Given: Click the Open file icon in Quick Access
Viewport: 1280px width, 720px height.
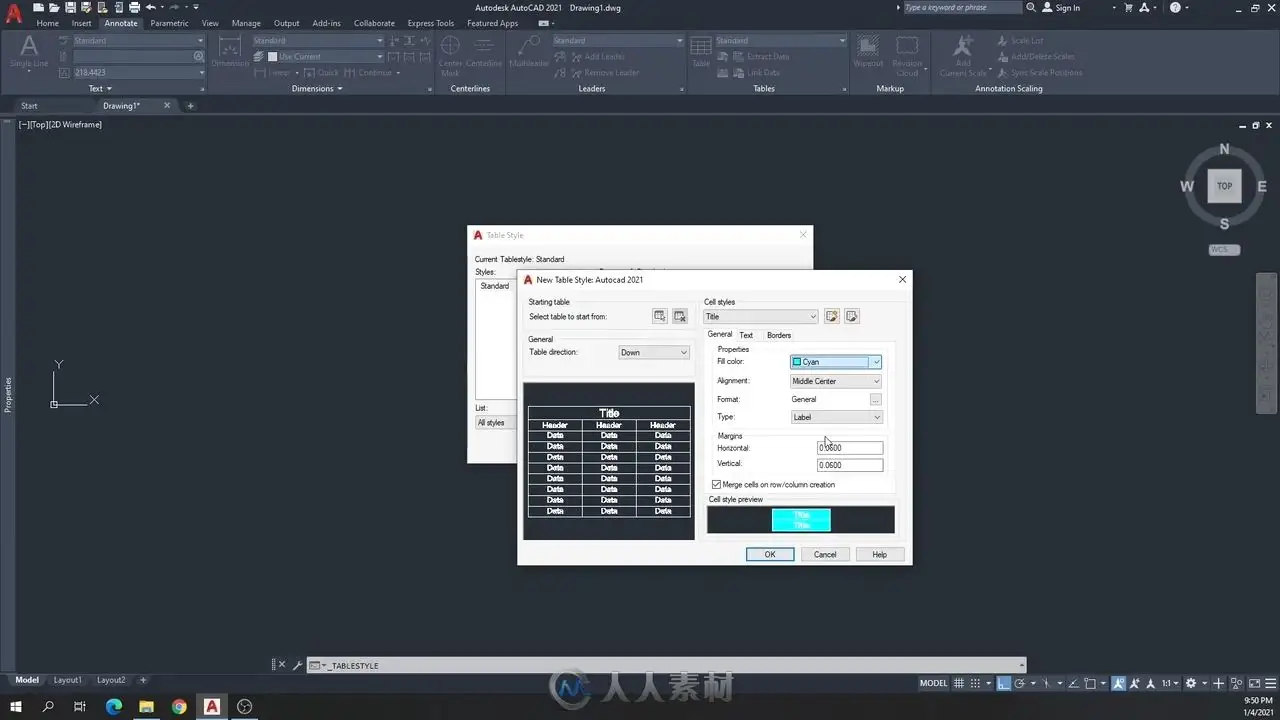Looking at the screenshot, I should click(55, 7).
